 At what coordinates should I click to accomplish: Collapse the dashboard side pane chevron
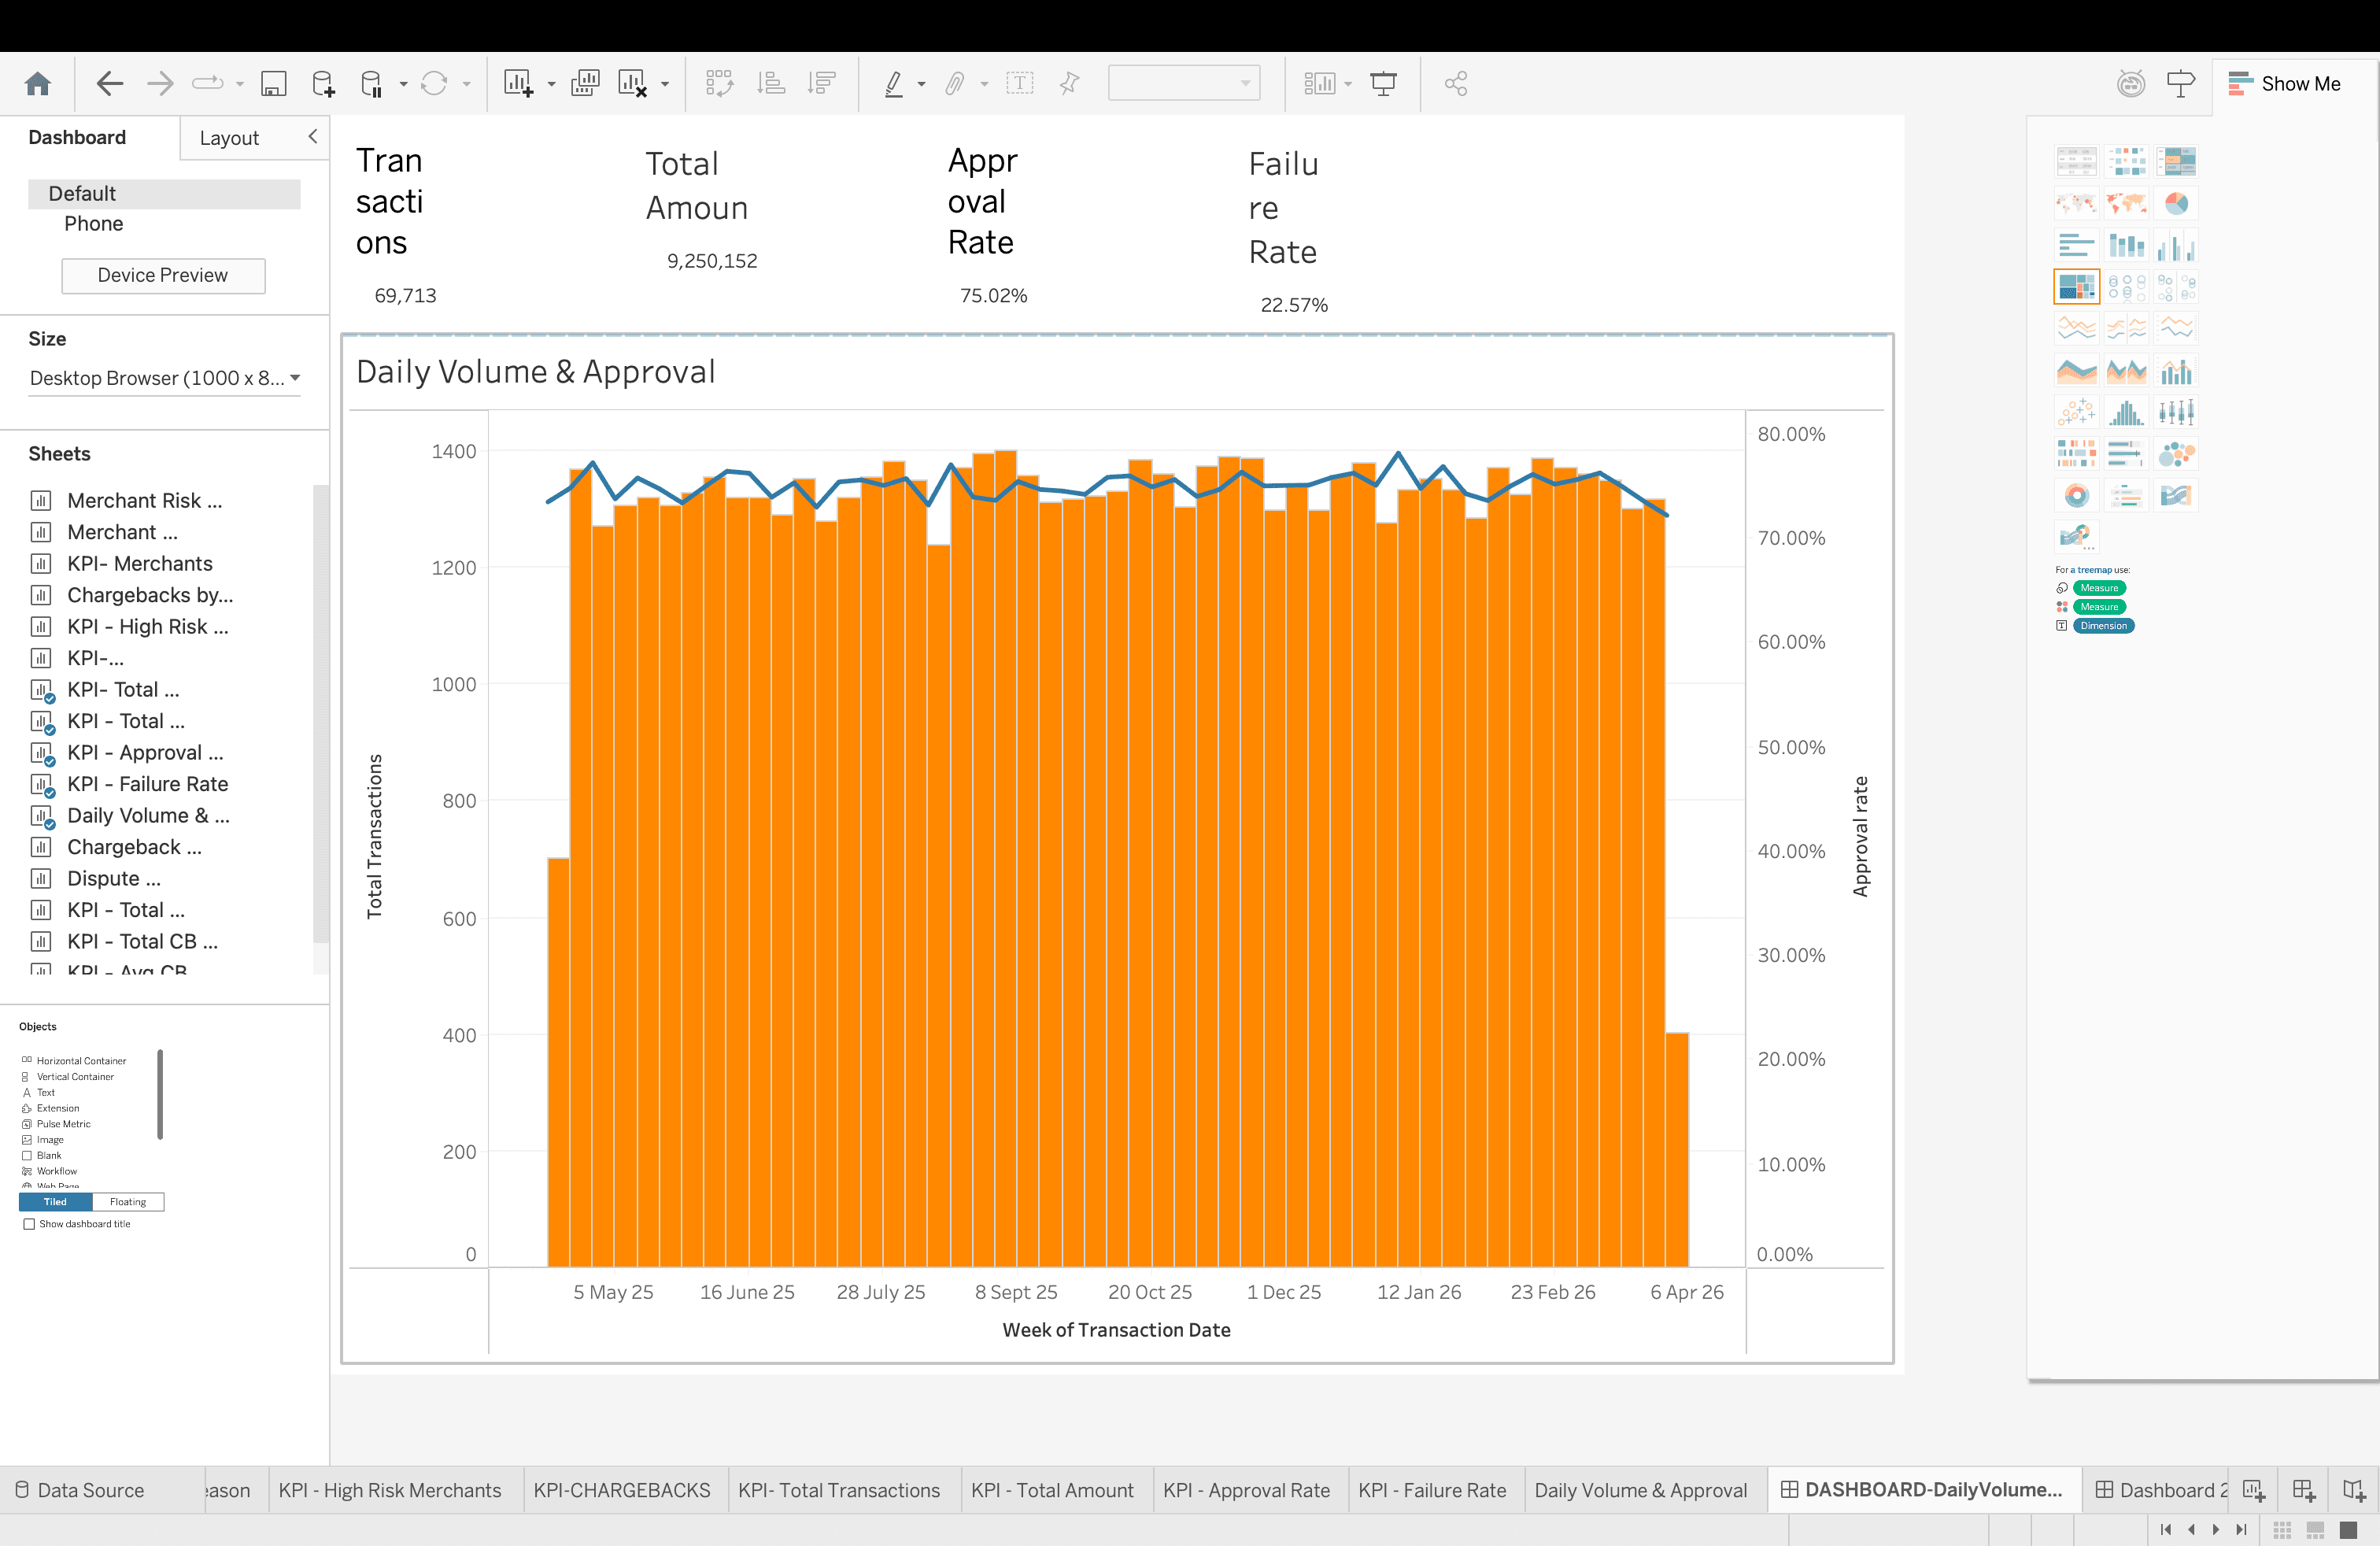313,136
